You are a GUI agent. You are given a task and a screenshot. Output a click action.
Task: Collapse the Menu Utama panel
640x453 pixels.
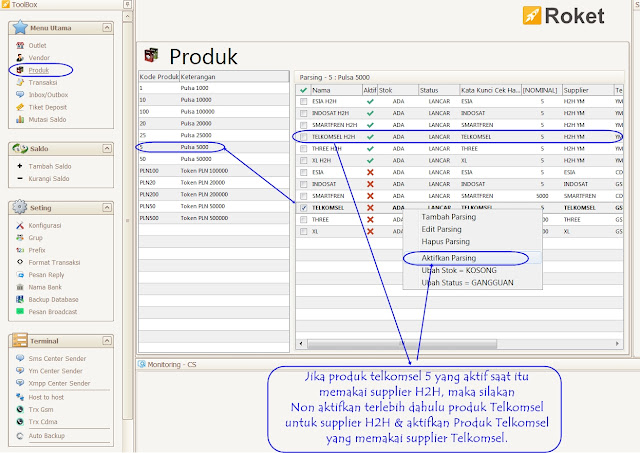coord(107,28)
